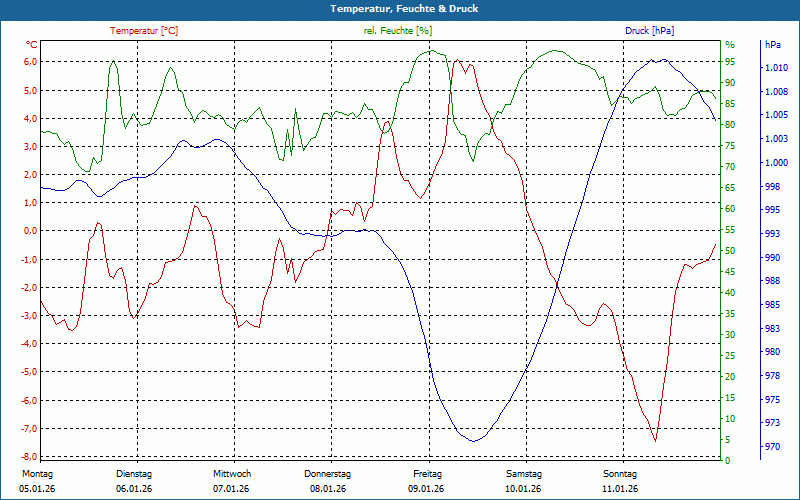Viewport: 800px width, 500px height.
Task: Click the Samstag day label
Action: [524, 474]
